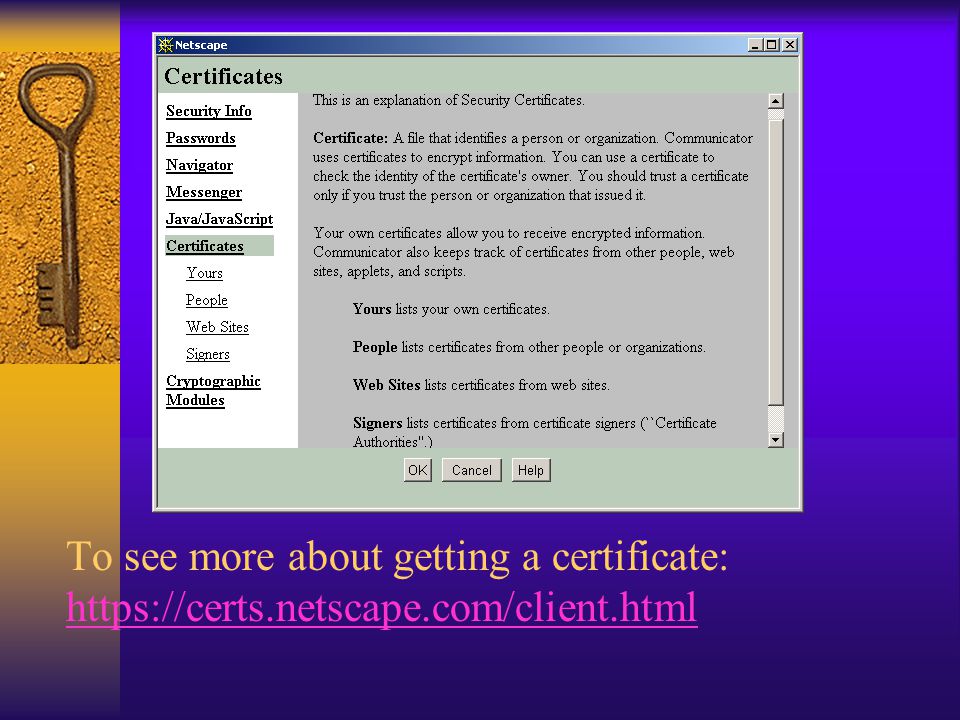Click the scrollbar down arrow
The image size is (960, 720).
(776, 440)
